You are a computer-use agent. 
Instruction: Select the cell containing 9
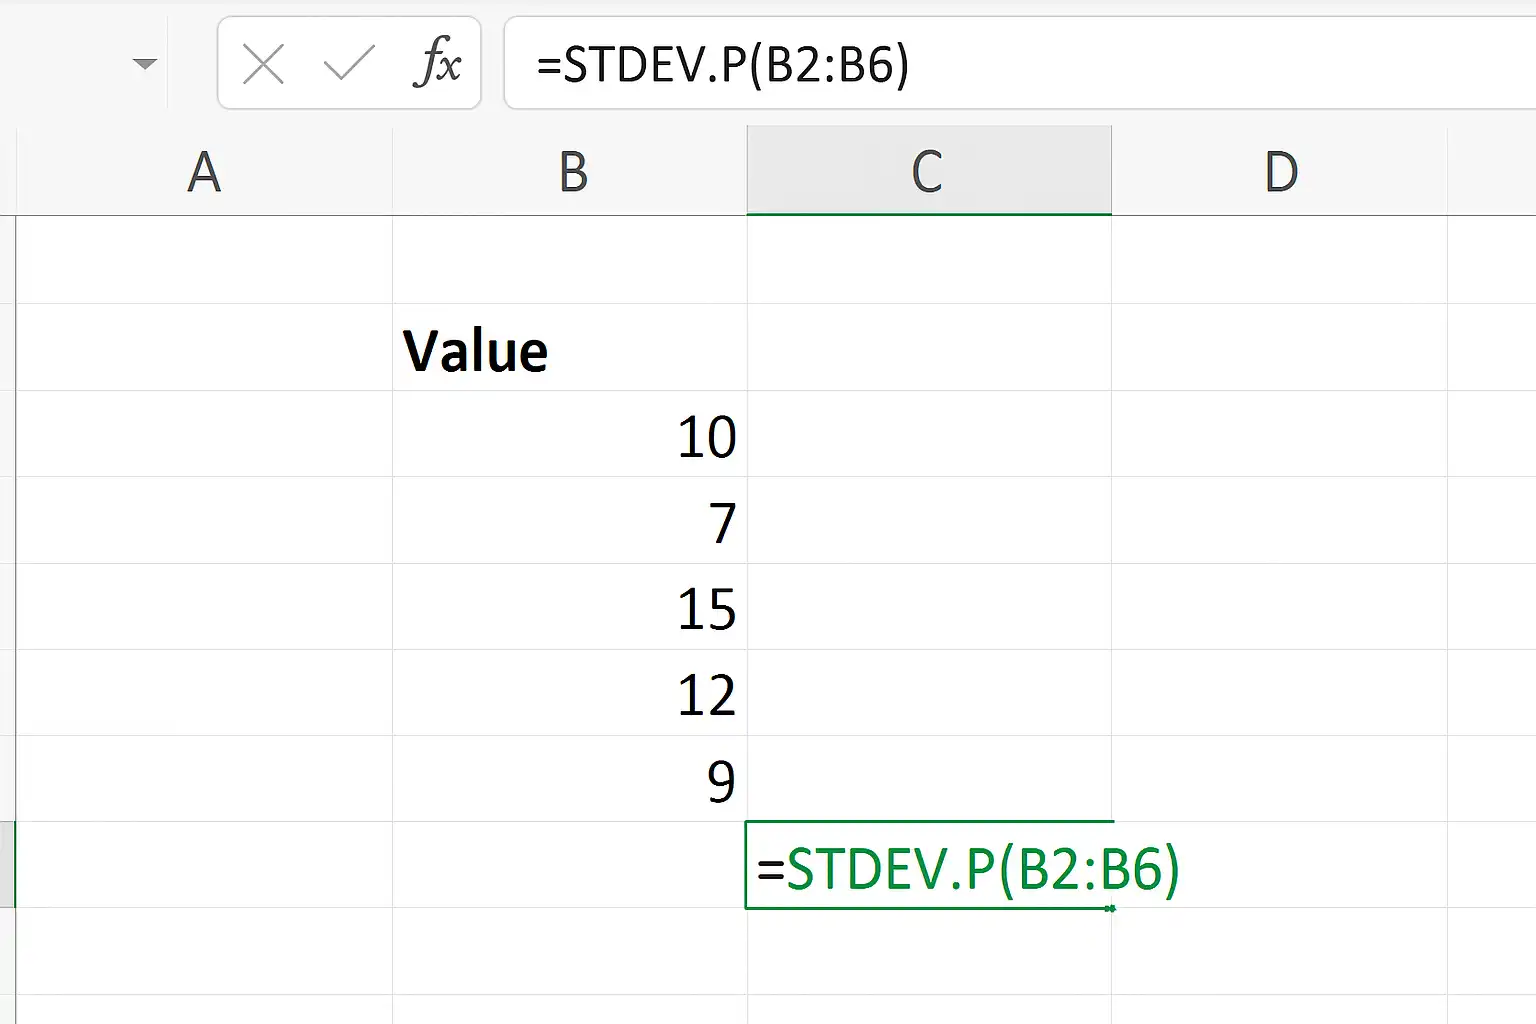click(x=570, y=779)
